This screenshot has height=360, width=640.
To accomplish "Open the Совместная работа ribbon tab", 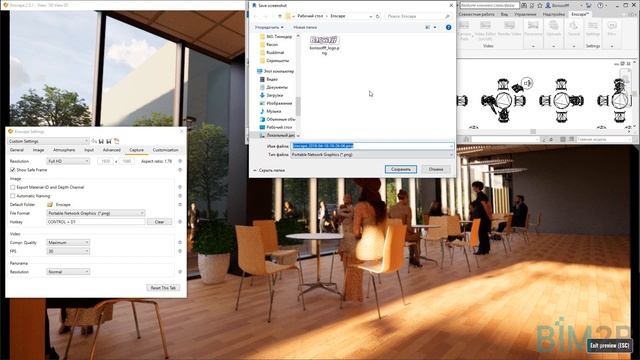I will [x=476, y=14].
